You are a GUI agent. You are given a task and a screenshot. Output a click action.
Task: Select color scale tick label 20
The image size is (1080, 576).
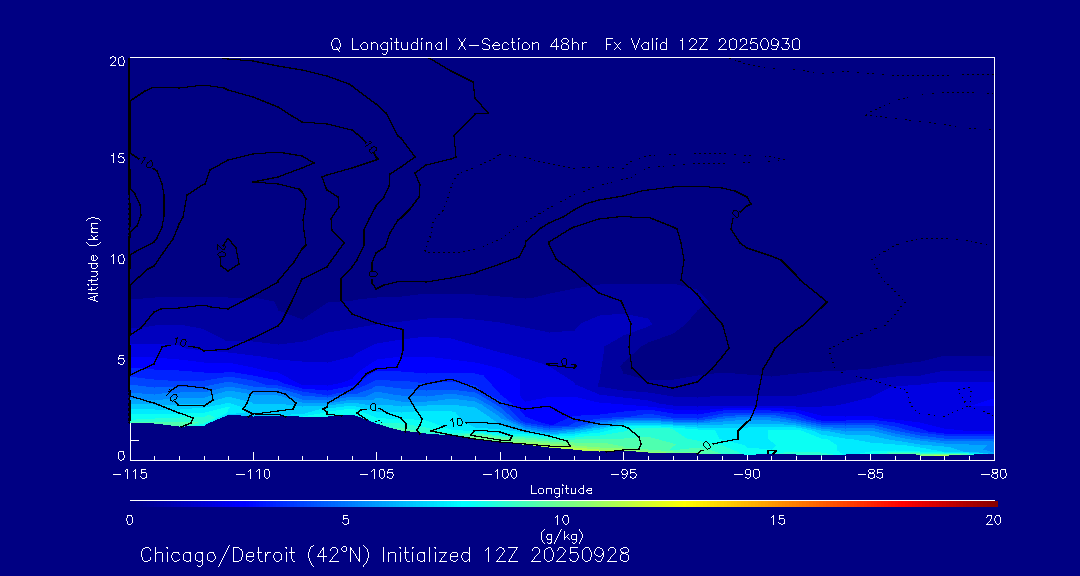(994, 520)
